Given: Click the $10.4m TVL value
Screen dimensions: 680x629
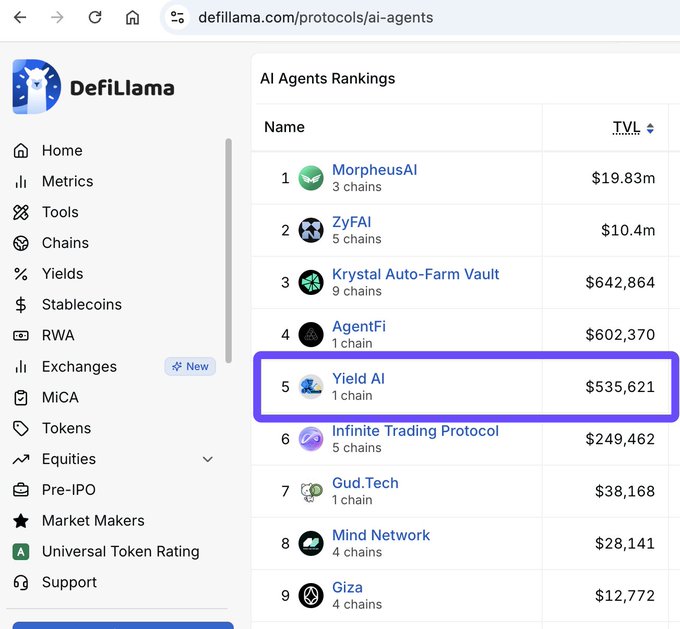Looking at the screenshot, I should pyautogui.click(x=628, y=230).
